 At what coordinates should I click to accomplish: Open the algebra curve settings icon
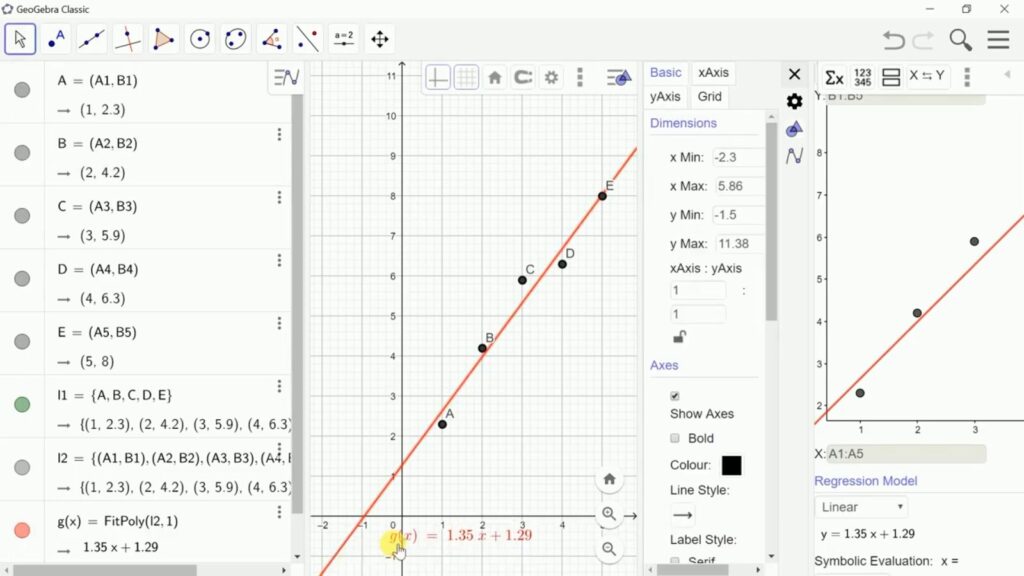pyautogui.click(x=794, y=155)
